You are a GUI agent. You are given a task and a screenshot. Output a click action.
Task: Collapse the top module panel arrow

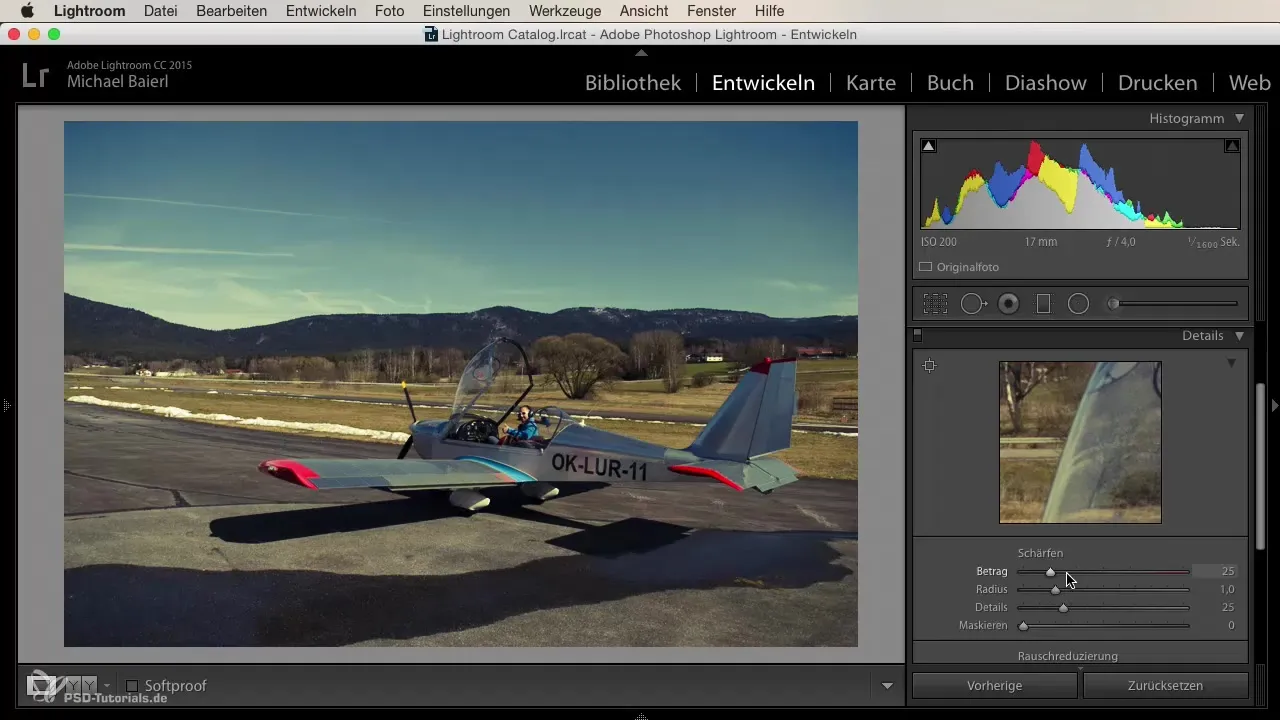click(641, 52)
